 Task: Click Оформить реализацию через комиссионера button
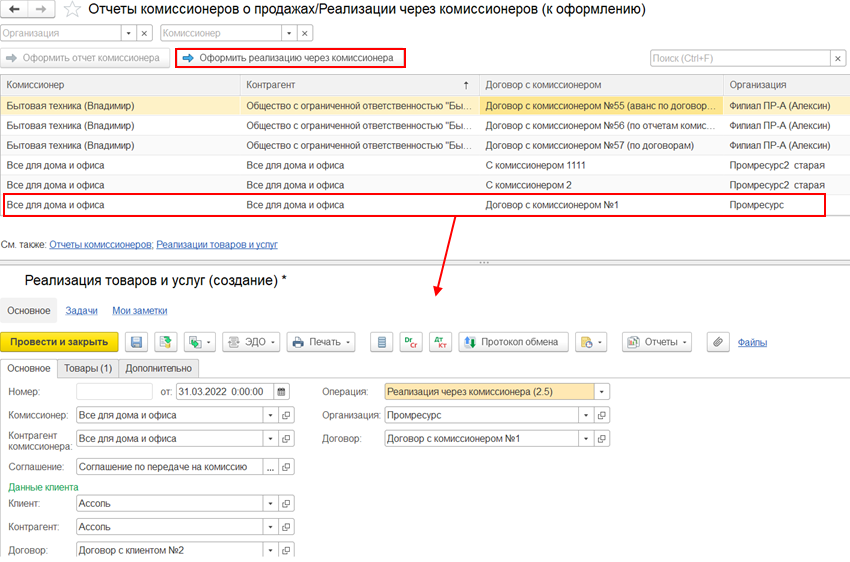290,58
